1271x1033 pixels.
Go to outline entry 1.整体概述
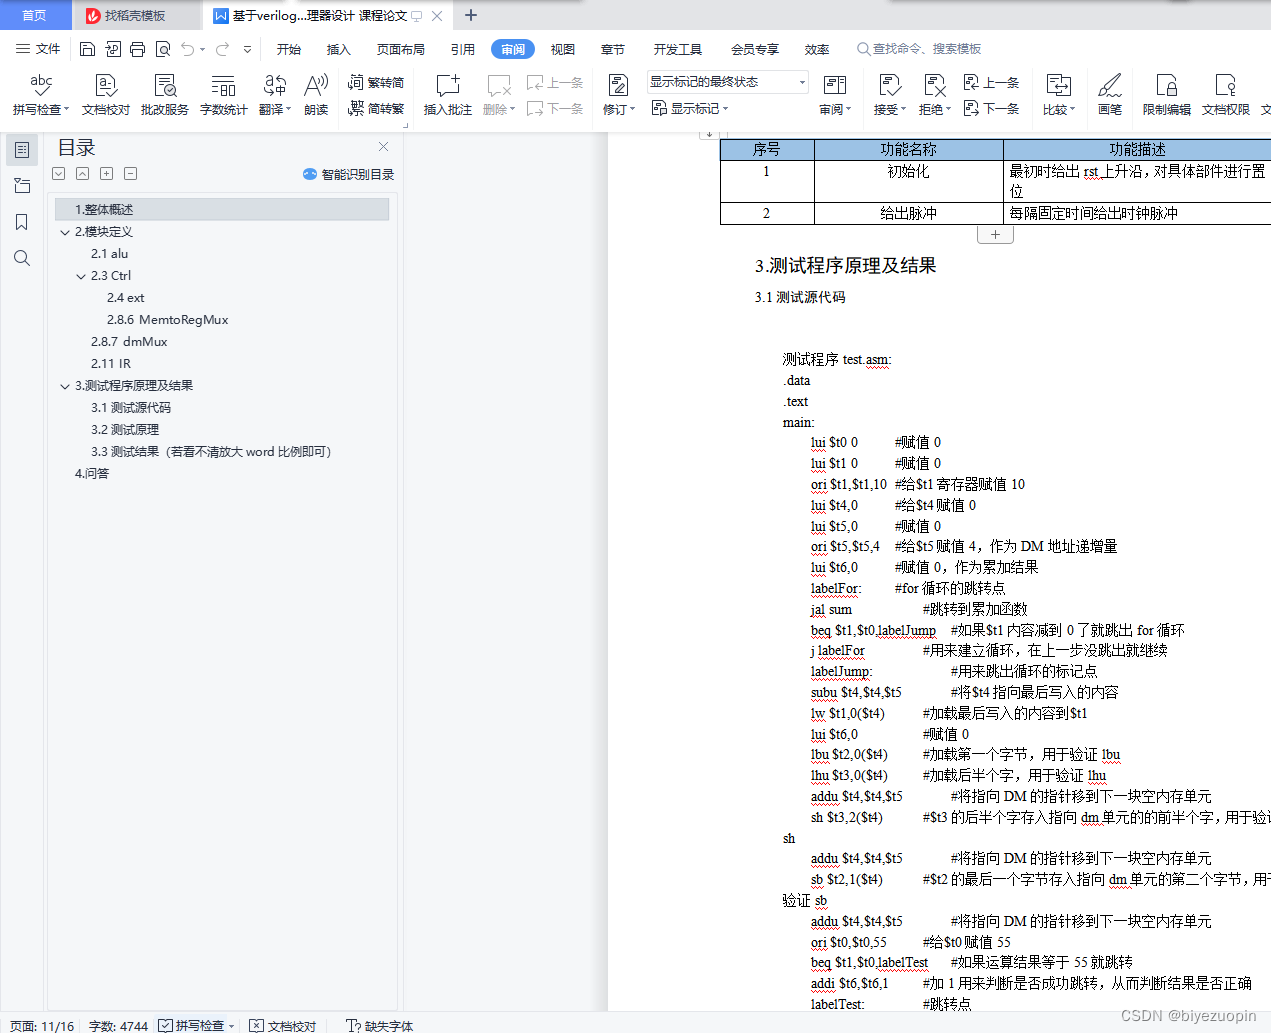pos(222,209)
